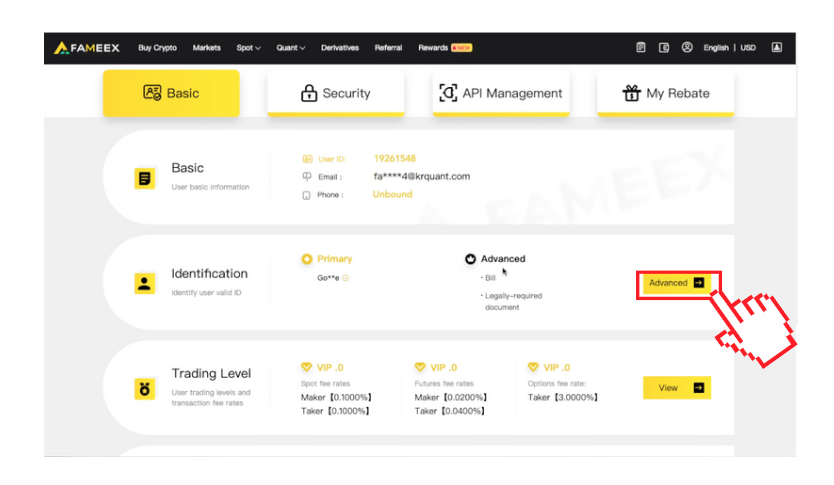Screen dimensions: 834x485
Task: Click the Options Taker 3.0000% rate
Action: 563,397
